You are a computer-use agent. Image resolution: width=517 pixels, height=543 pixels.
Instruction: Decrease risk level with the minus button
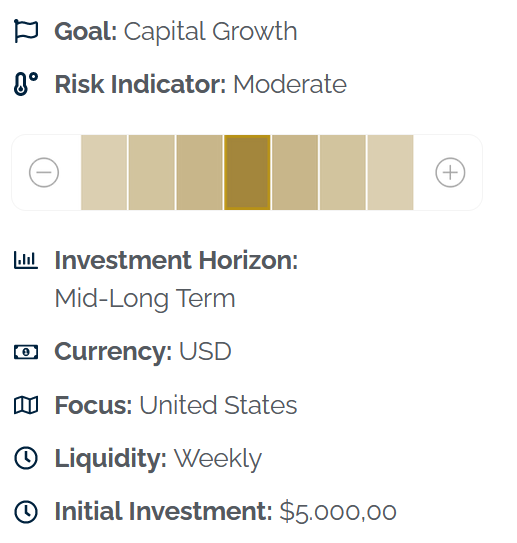(x=44, y=172)
